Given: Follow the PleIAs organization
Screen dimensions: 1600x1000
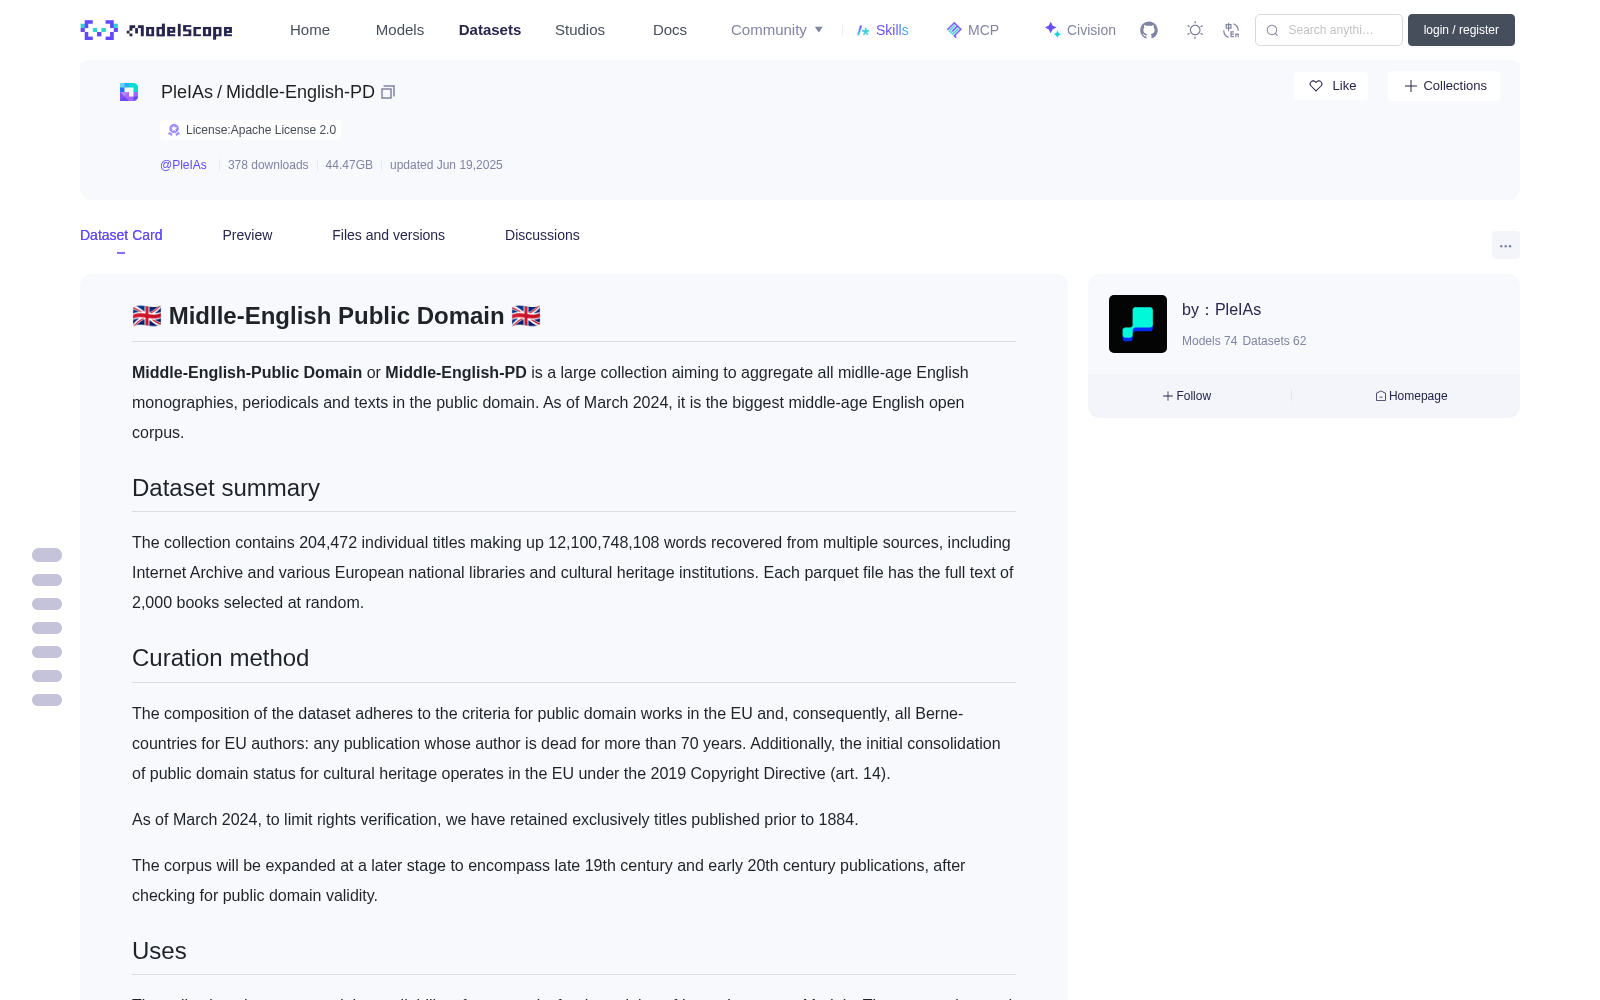Looking at the screenshot, I should click(1187, 396).
